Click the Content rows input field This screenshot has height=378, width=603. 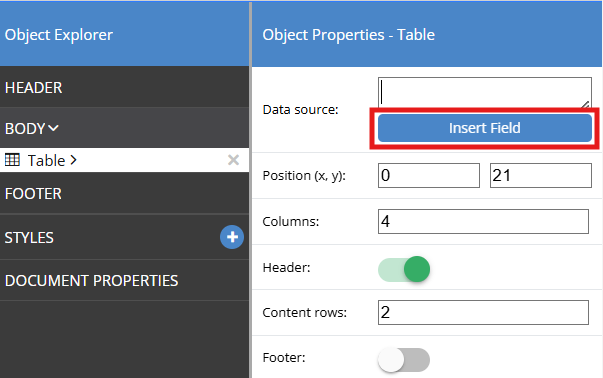point(483,312)
